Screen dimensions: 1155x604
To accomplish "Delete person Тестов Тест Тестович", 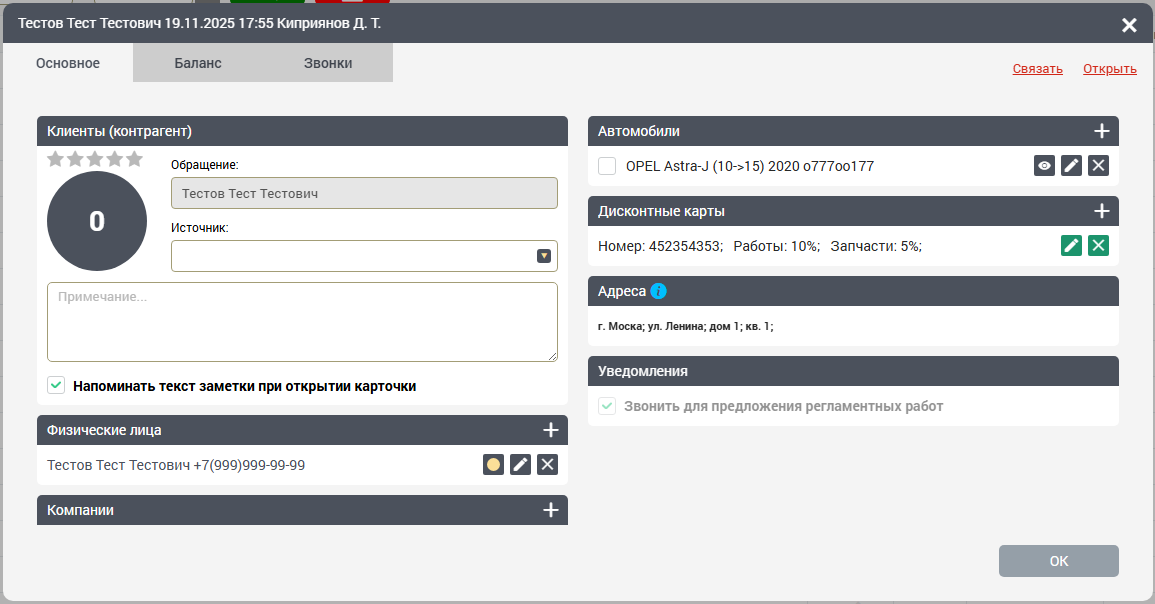I will point(547,464).
